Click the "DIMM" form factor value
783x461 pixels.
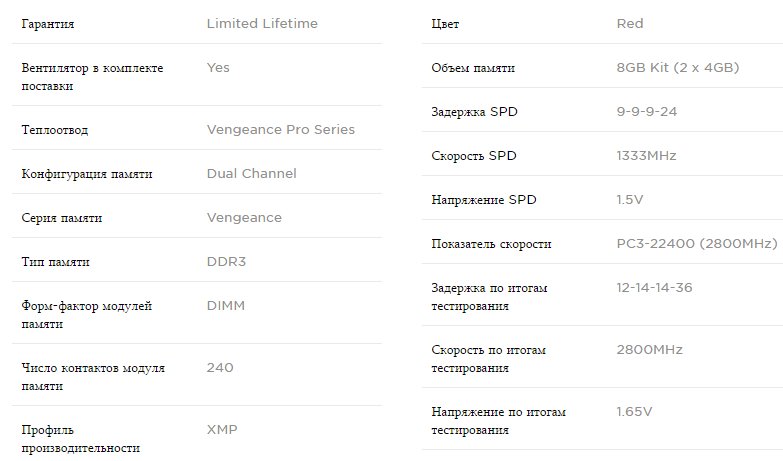pyautogui.click(x=225, y=305)
